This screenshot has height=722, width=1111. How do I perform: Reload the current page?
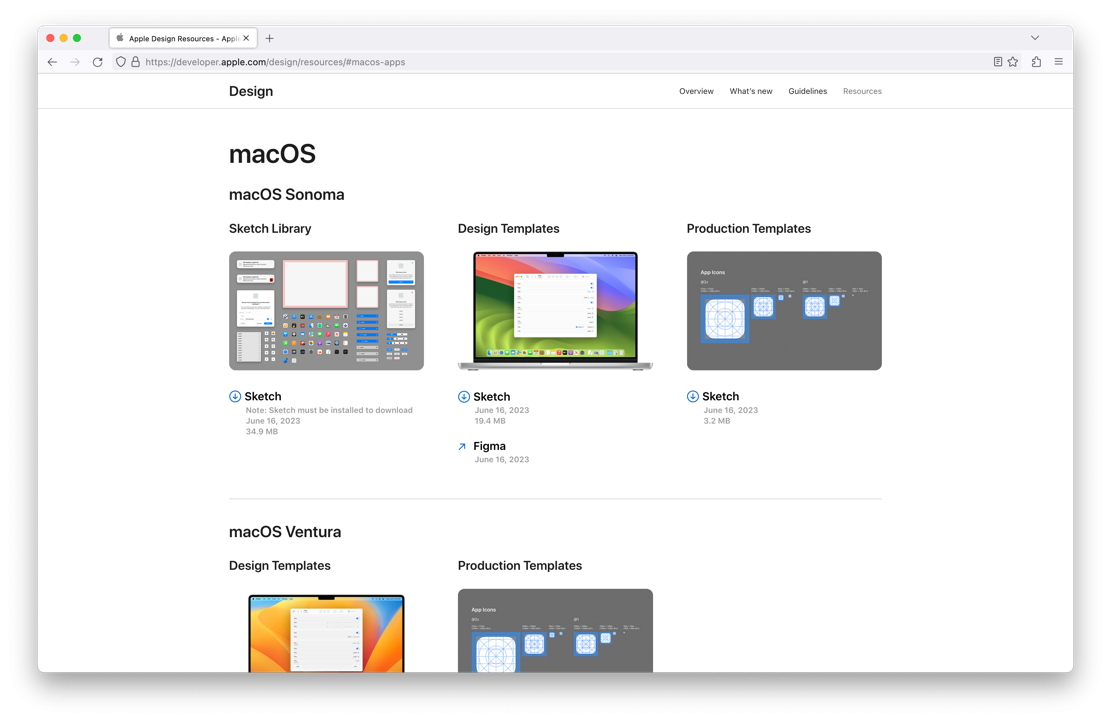(97, 62)
